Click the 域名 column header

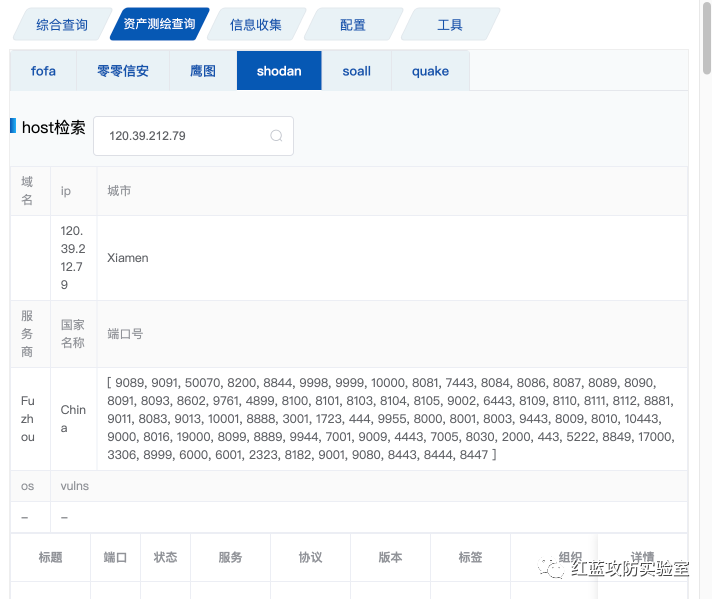coord(30,191)
